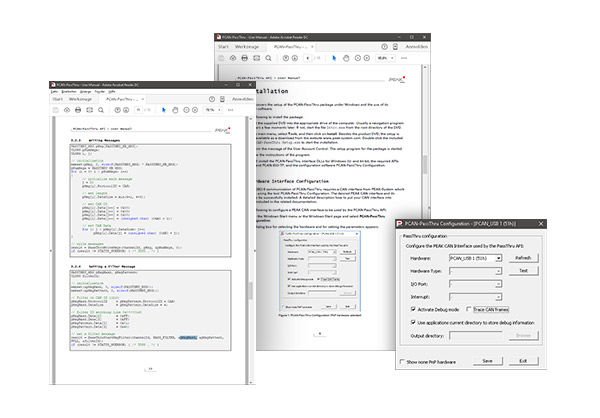Click the page number field in the Installation-page Acrobat window

pyautogui.click(x=308, y=58)
